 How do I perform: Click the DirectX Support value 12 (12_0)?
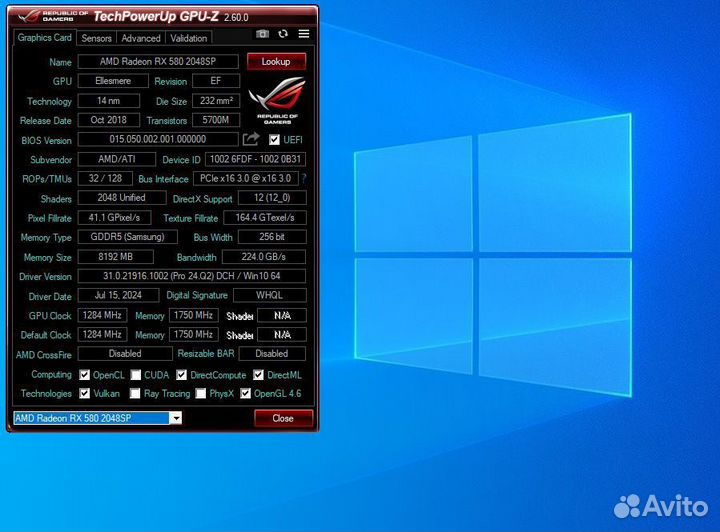coord(272,198)
